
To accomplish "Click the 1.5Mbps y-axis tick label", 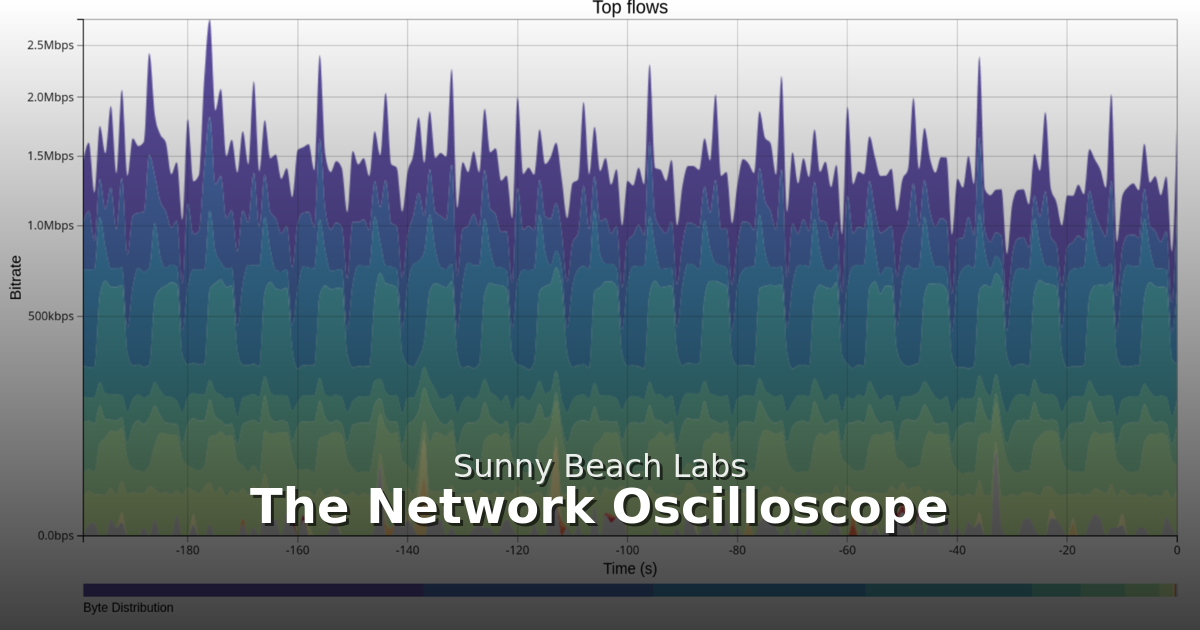I will point(51,156).
